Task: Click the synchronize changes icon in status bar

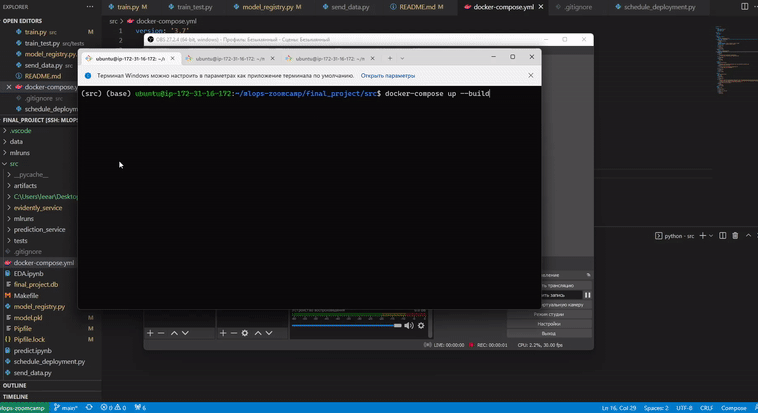Action: tap(89, 408)
